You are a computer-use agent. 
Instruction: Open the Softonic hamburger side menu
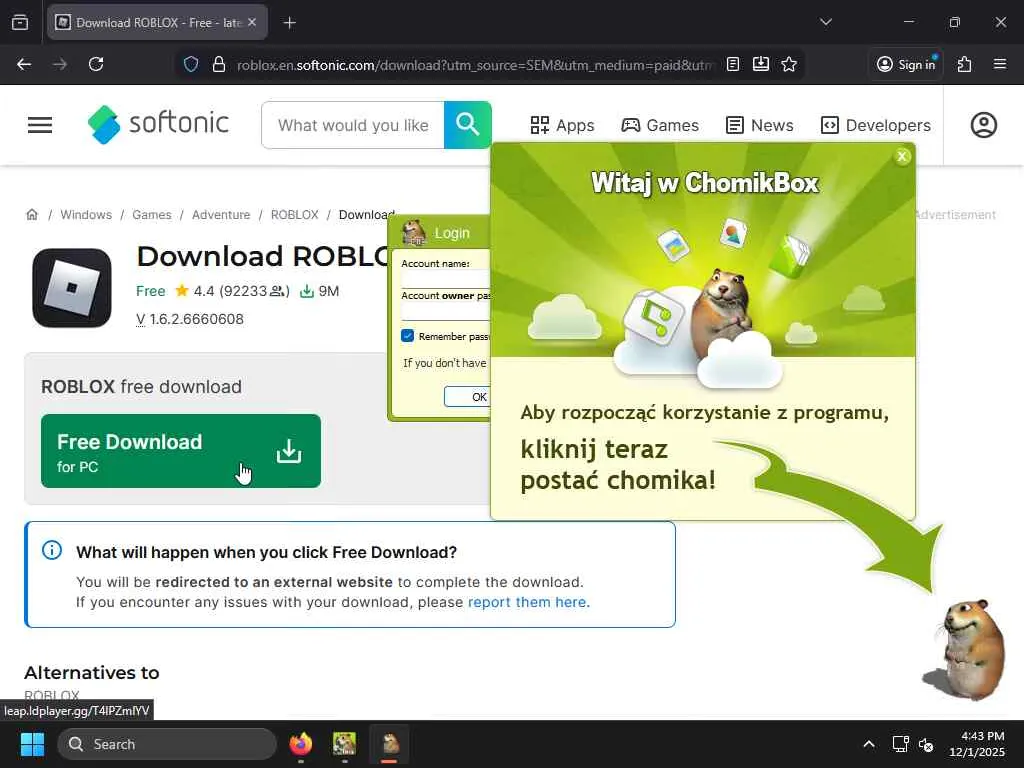[40, 125]
